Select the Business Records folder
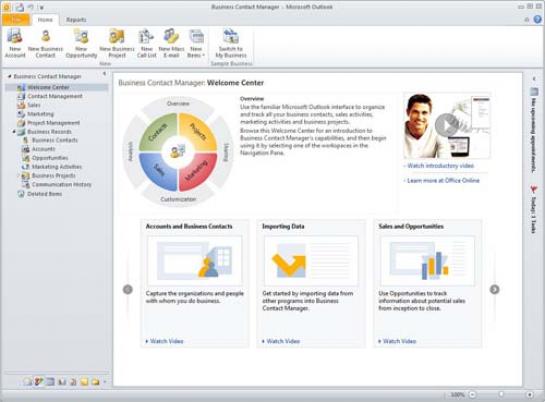This screenshot has width=545, height=402. (x=49, y=132)
